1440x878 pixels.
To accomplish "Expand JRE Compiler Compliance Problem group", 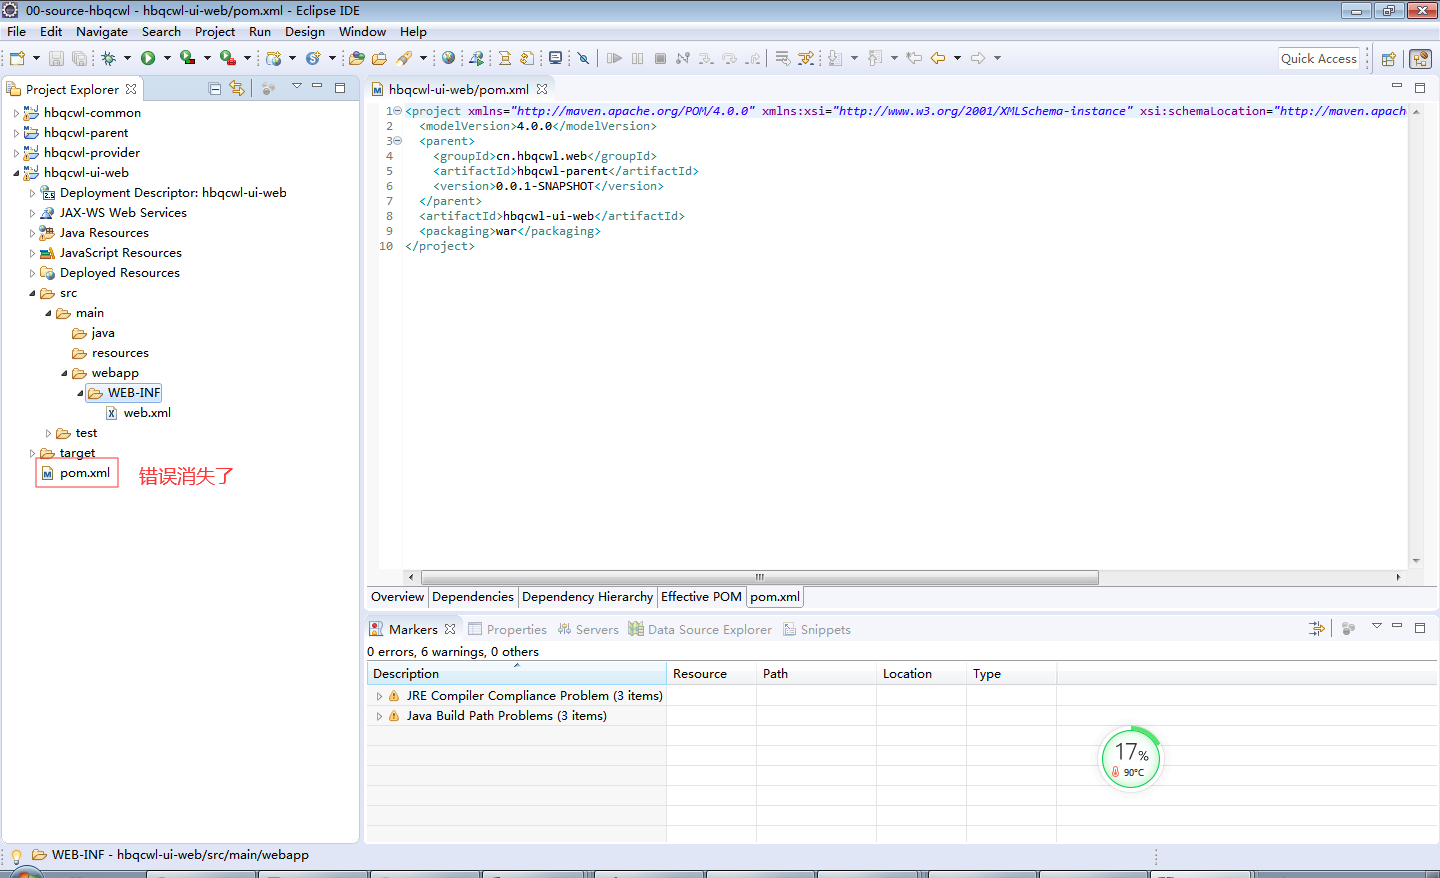I will point(379,696).
